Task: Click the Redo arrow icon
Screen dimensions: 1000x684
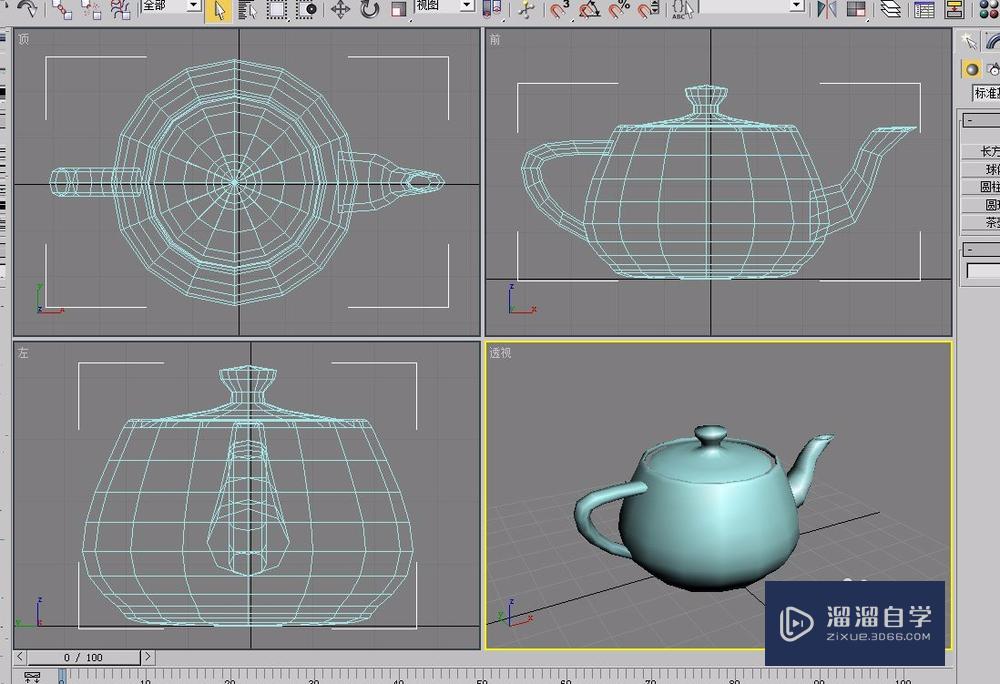Action: pyautogui.click(x=27, y=8)
